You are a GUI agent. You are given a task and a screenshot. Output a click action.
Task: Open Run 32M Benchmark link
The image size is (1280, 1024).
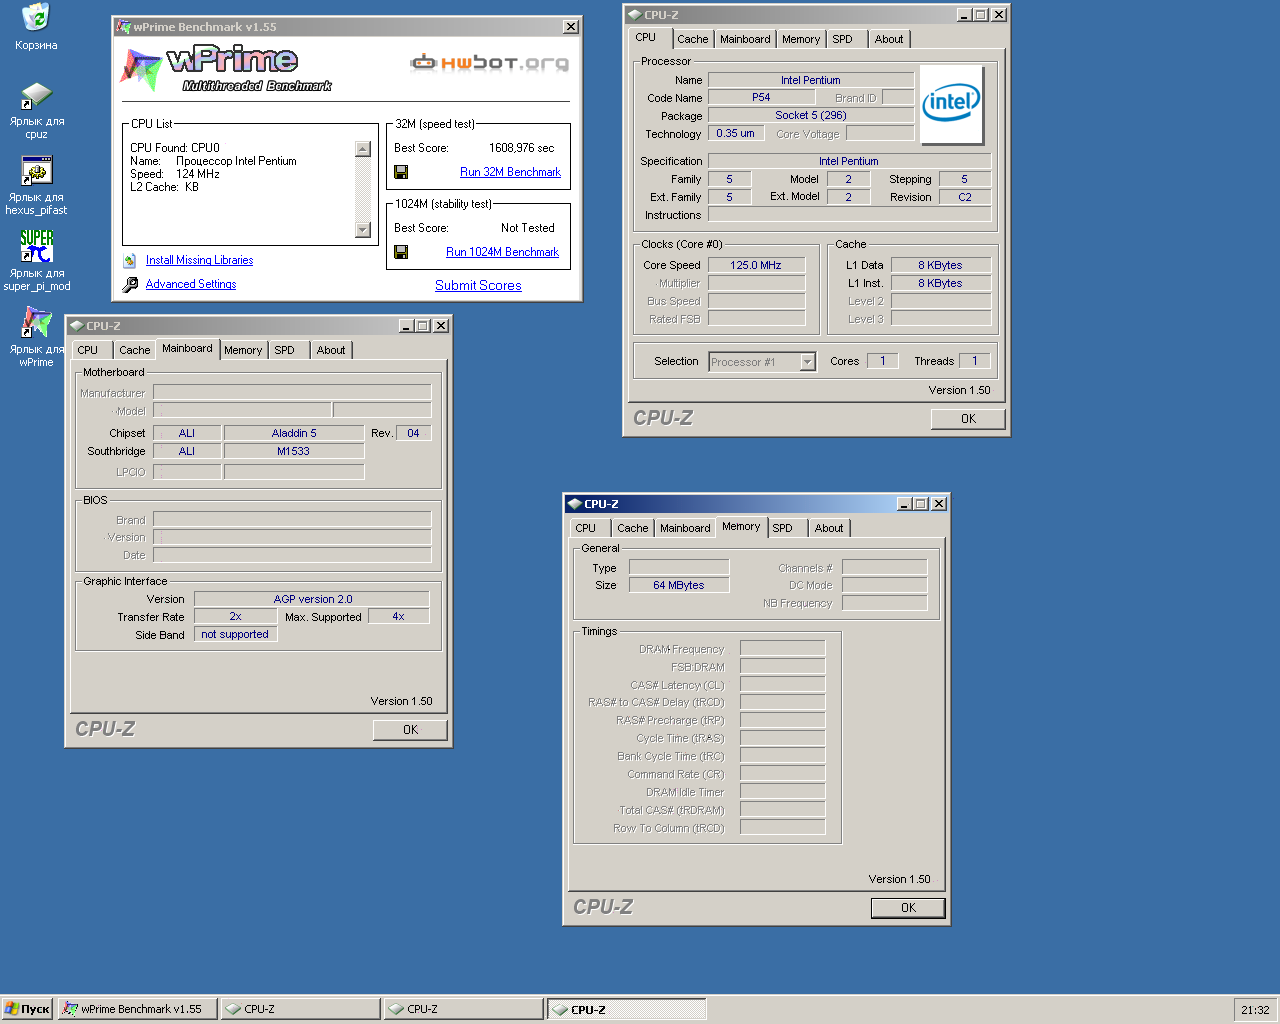(x=510, y=172)
